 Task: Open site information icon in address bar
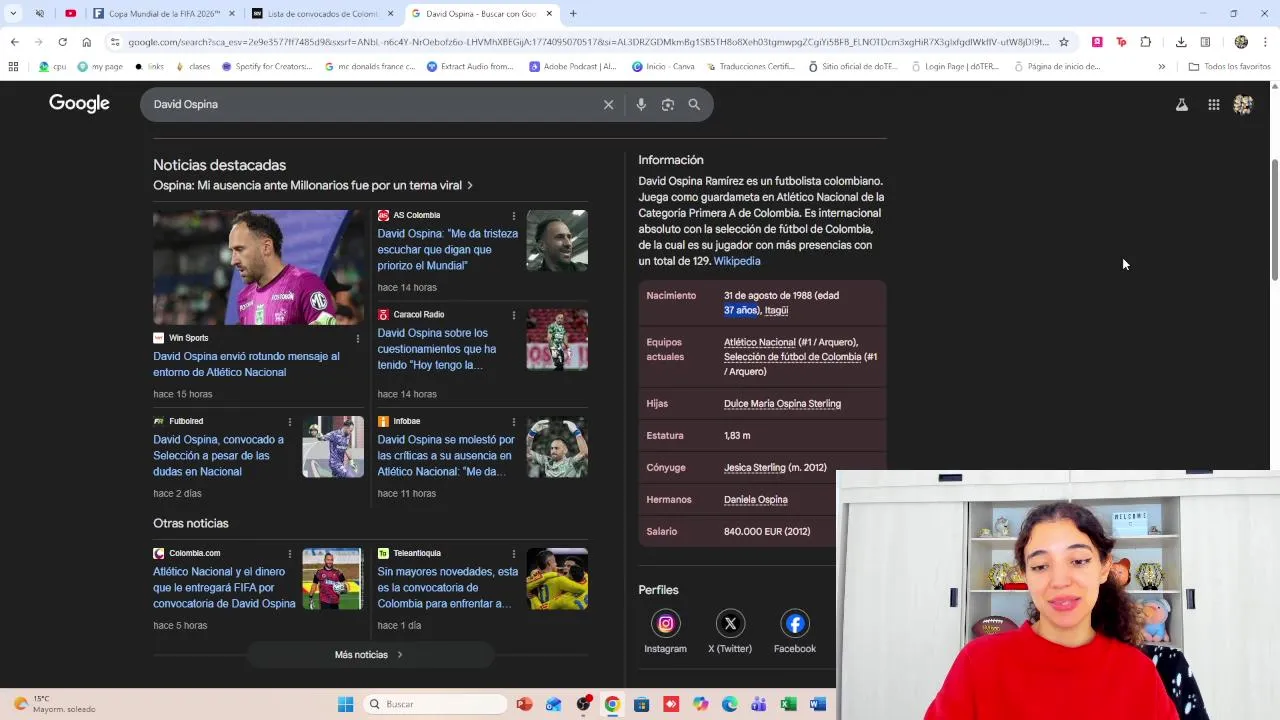[115, 42]
